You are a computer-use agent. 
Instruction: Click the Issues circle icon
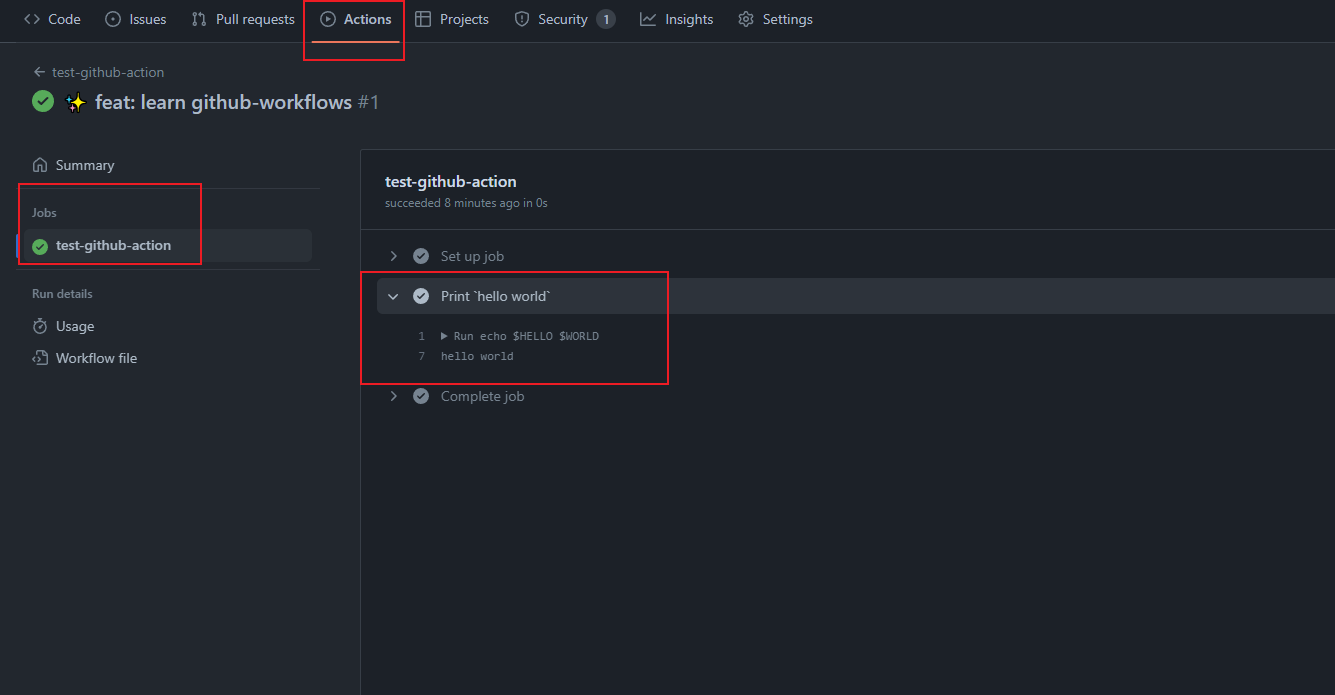113,19
